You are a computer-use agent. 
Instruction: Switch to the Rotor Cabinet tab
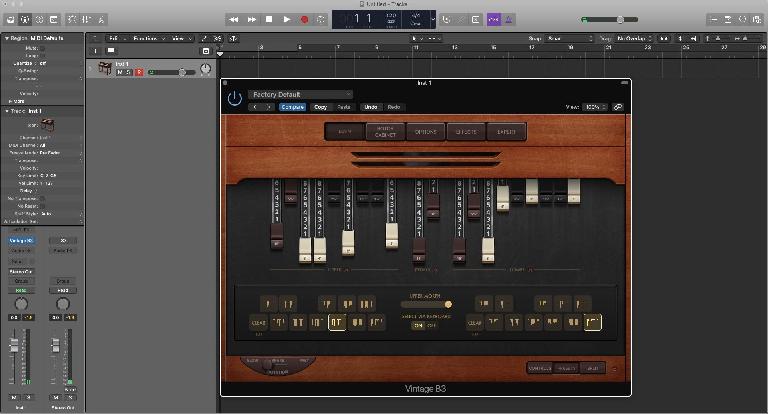(x=385, y=132)
